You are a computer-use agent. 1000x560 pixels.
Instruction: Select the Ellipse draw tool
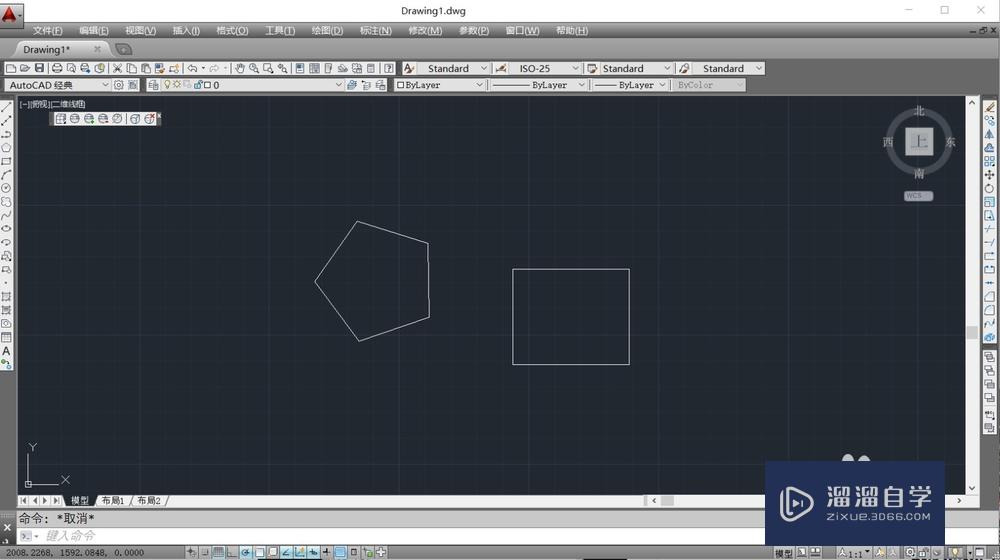(6, 228)
